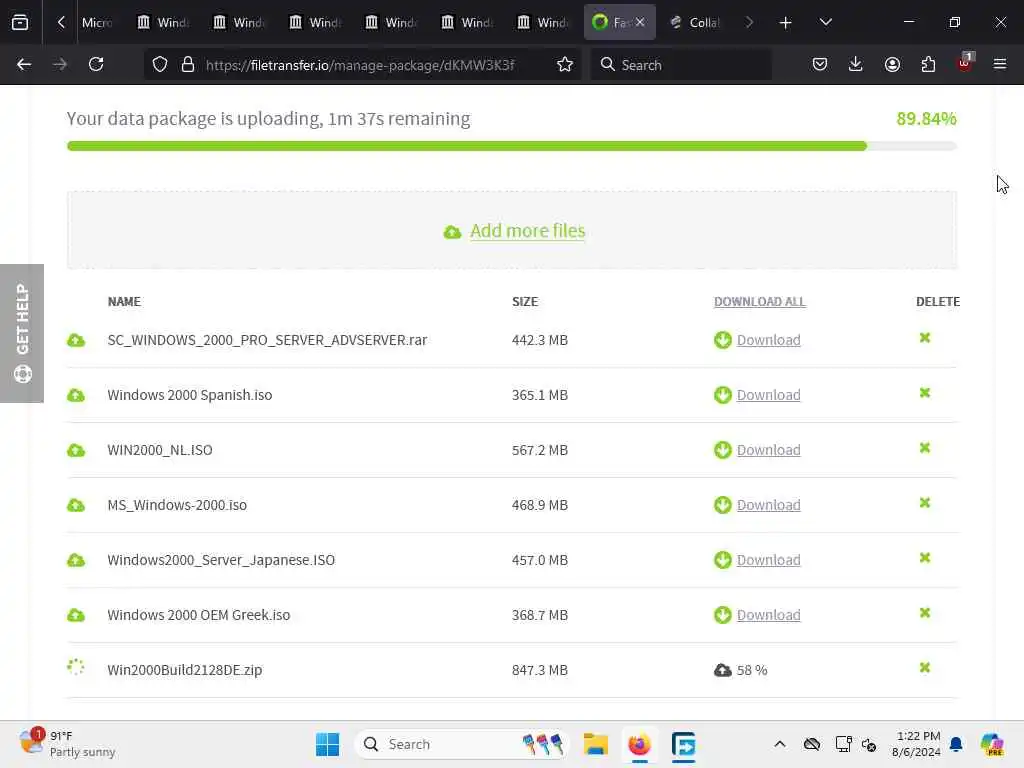This screenshot has width=1024, height=768.
Task: Delete Windows 2000 OEM Greek.iso file
Action: pos(925,613)
